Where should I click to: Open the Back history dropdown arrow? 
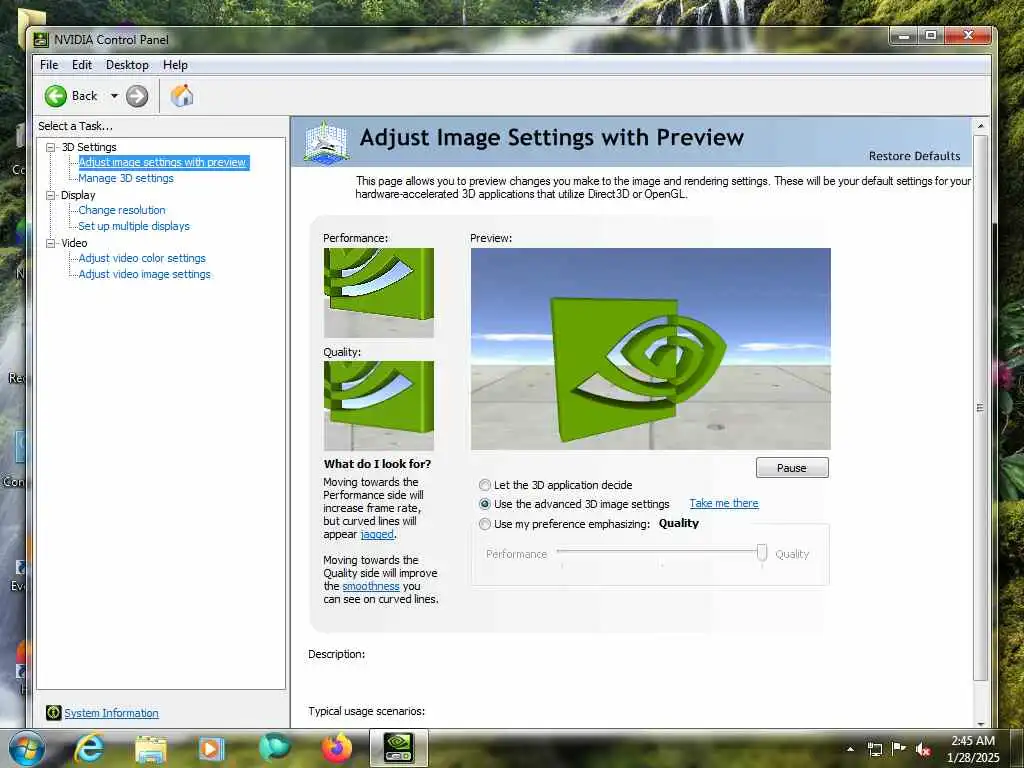pyautogui.click(x=114, y=96)
